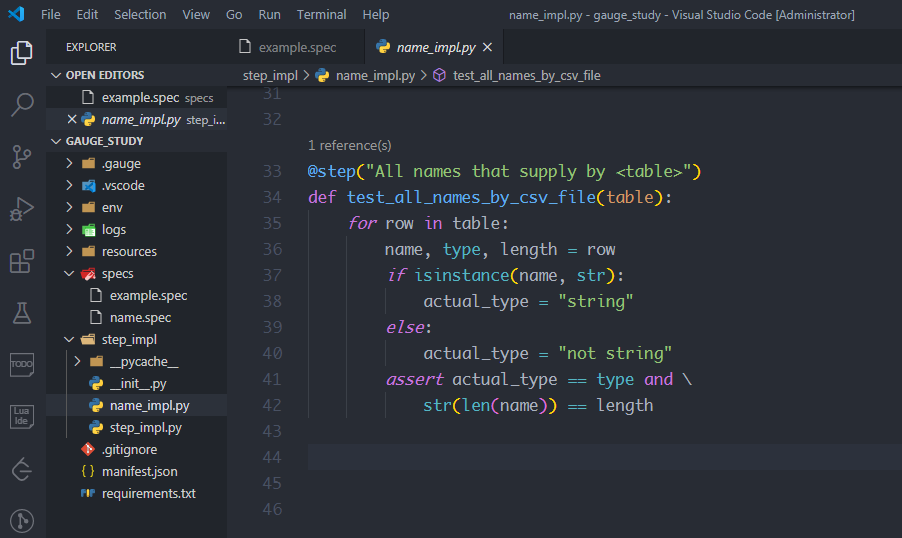Open the File menu
902x538 pixels.
click(51, 14)
